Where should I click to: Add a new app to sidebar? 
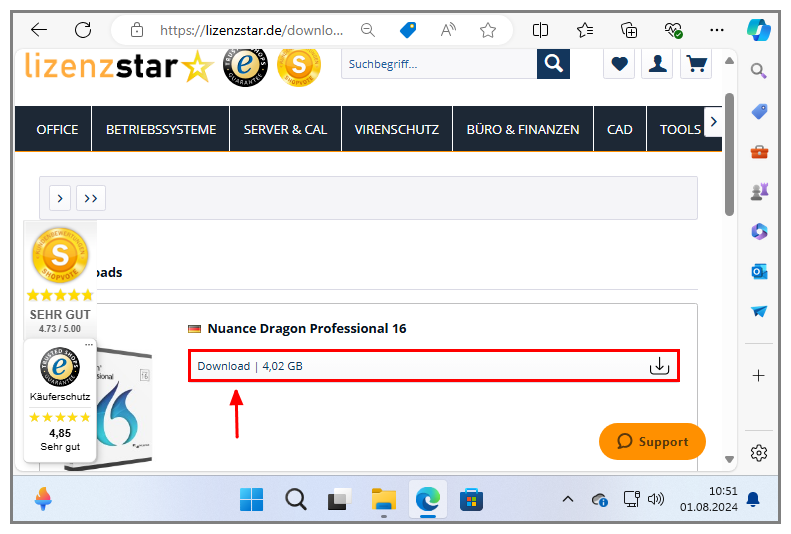coord(759,376)
